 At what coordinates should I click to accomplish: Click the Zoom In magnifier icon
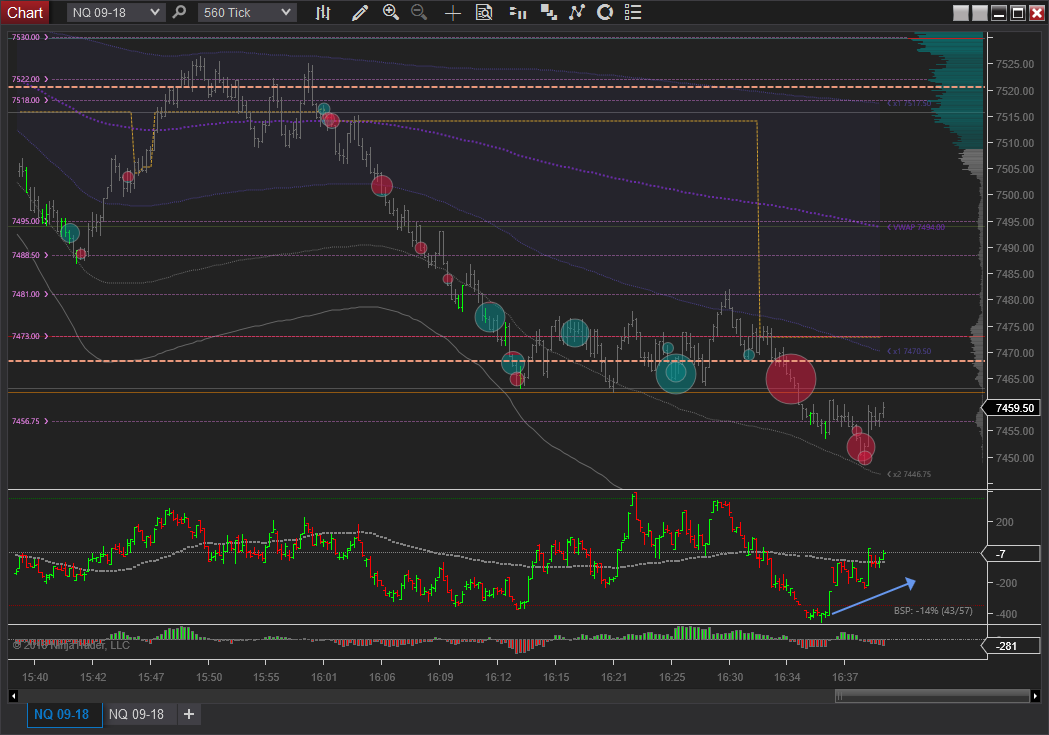point(391,12)
